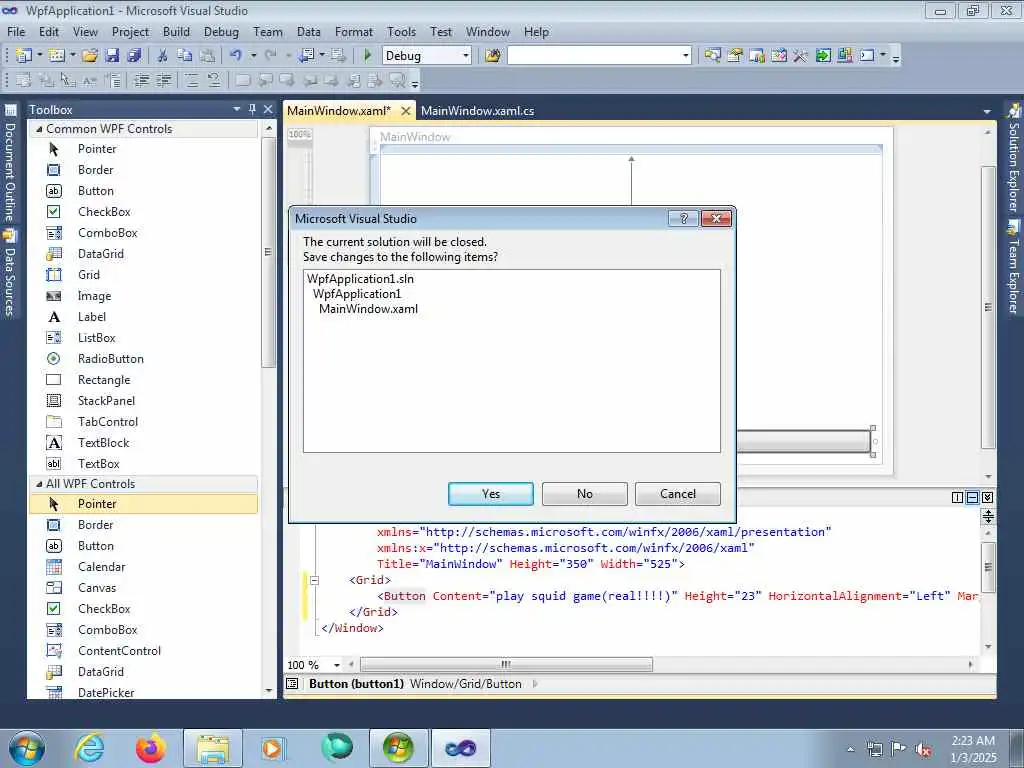Screen dimensions: 1024x768
Task: Click No in the save dialog
Action: click(584, 494)
